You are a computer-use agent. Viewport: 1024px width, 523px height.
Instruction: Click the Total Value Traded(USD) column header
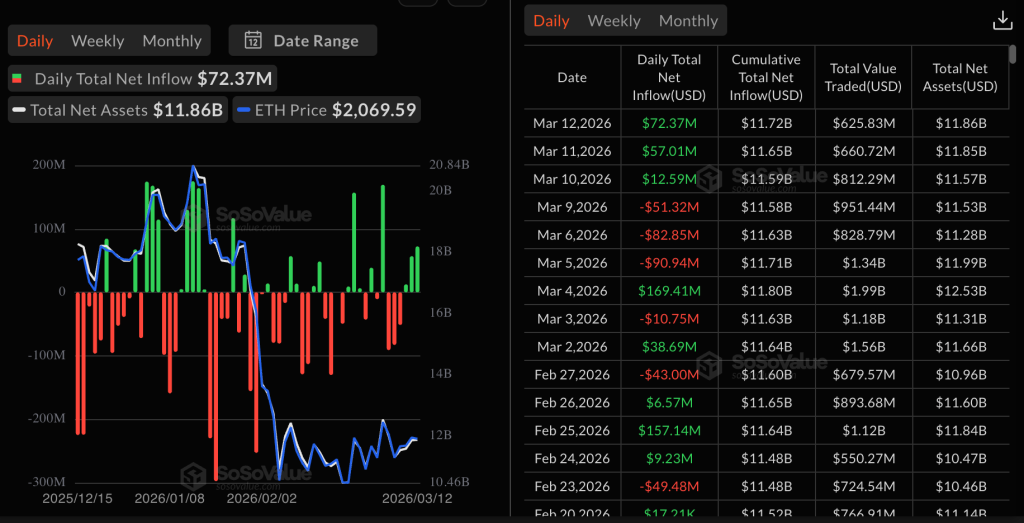click(864, 77)
